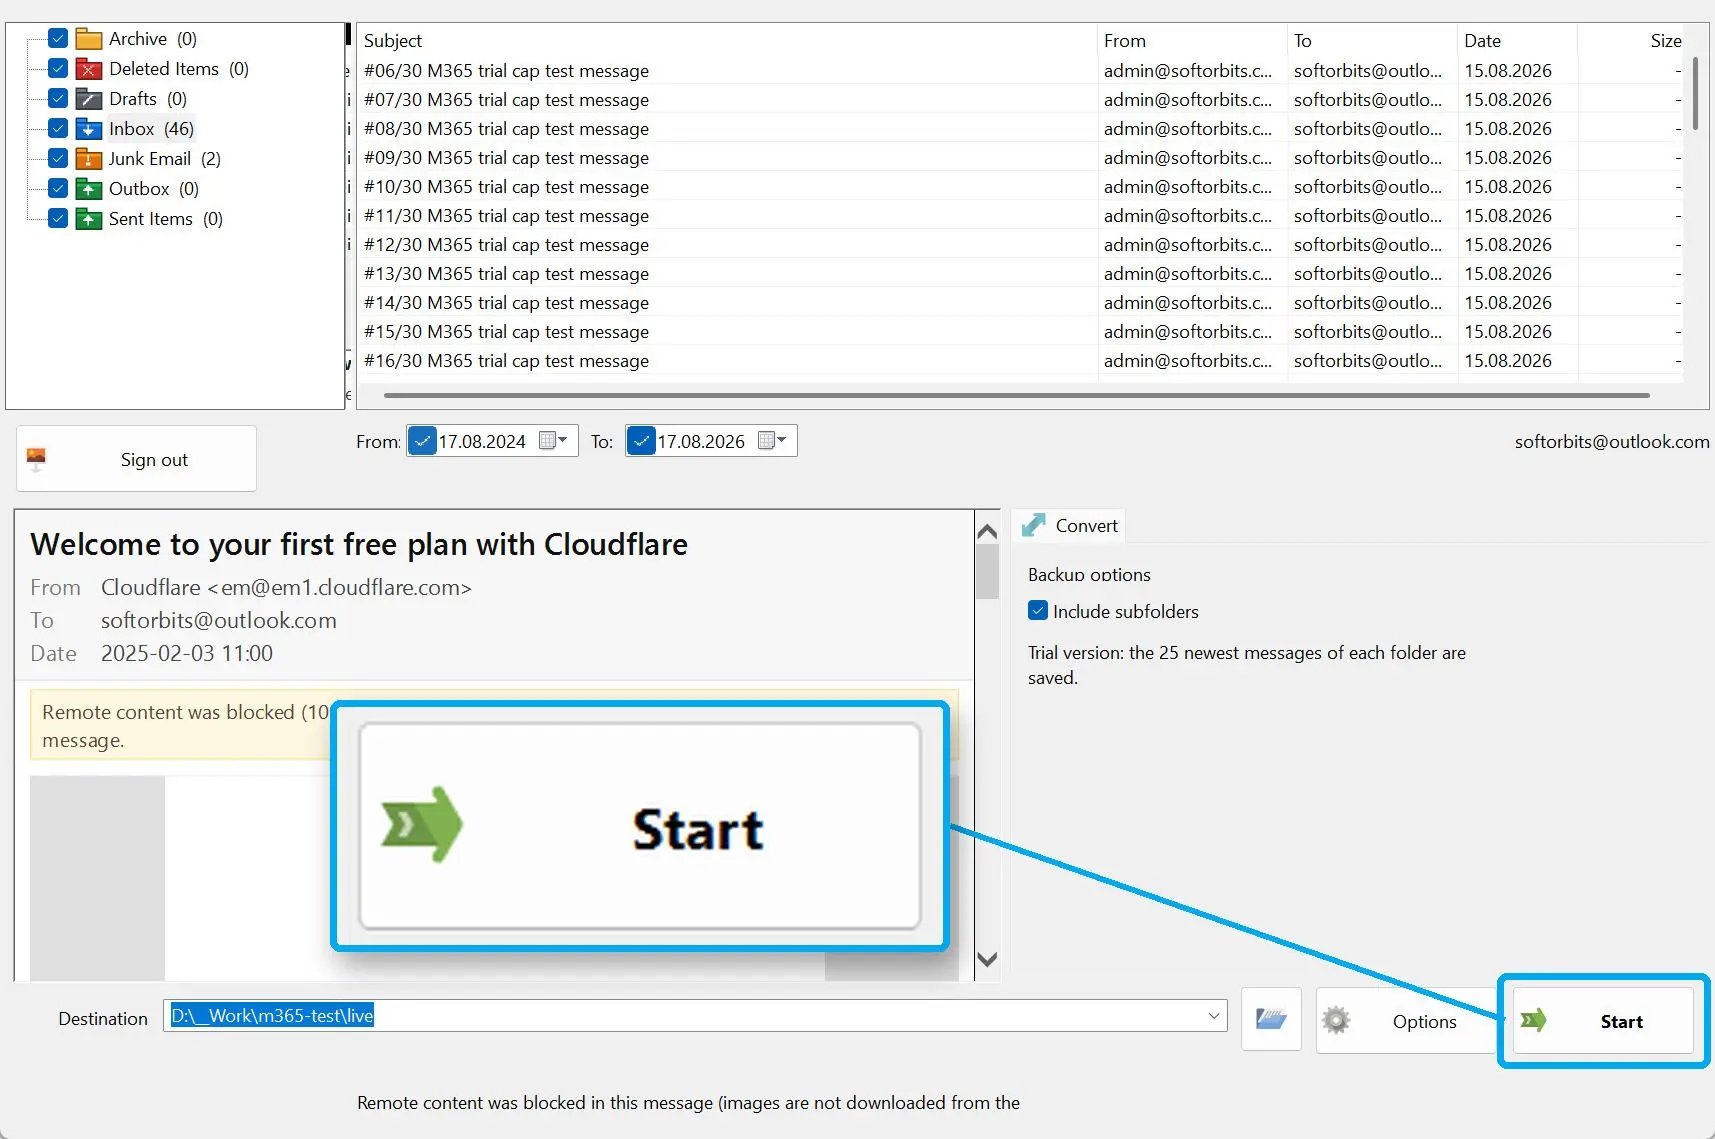This screenshot has height=1139, width=1715.
Task: Select the #12/30 M365 trial message
Action: pyautogui.click(x=1020, y=245)
